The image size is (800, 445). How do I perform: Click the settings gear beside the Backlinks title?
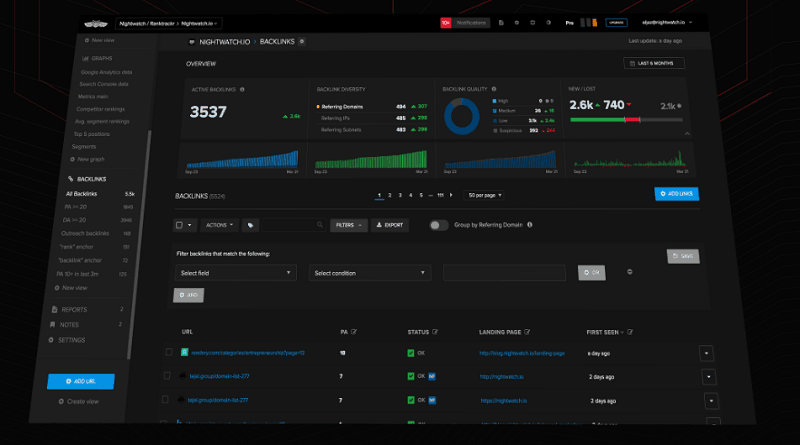click(303, 42)
